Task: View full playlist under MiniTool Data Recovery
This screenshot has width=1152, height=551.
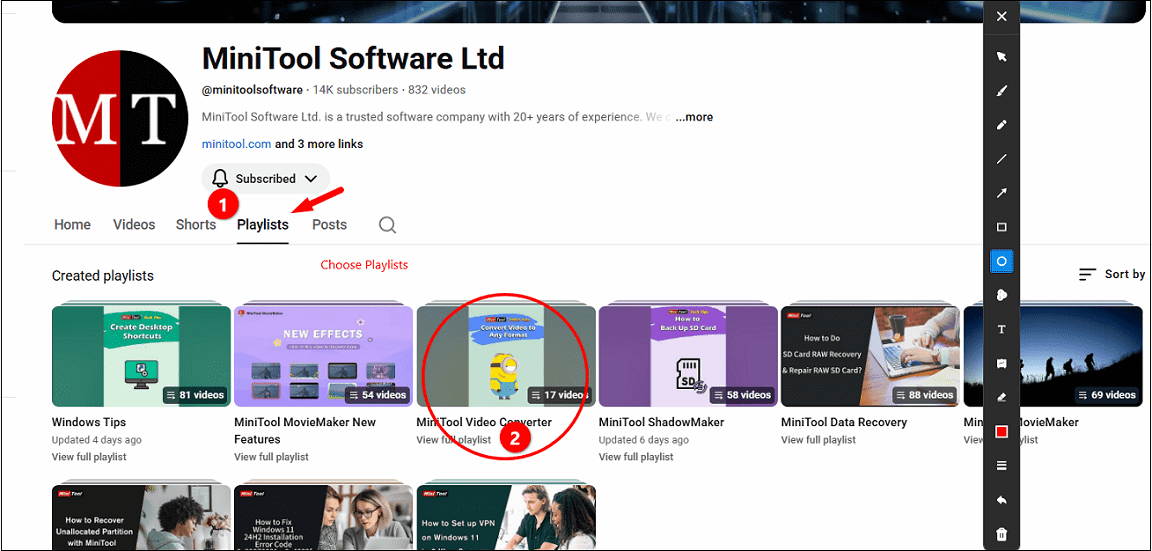Action: [818, 440]
